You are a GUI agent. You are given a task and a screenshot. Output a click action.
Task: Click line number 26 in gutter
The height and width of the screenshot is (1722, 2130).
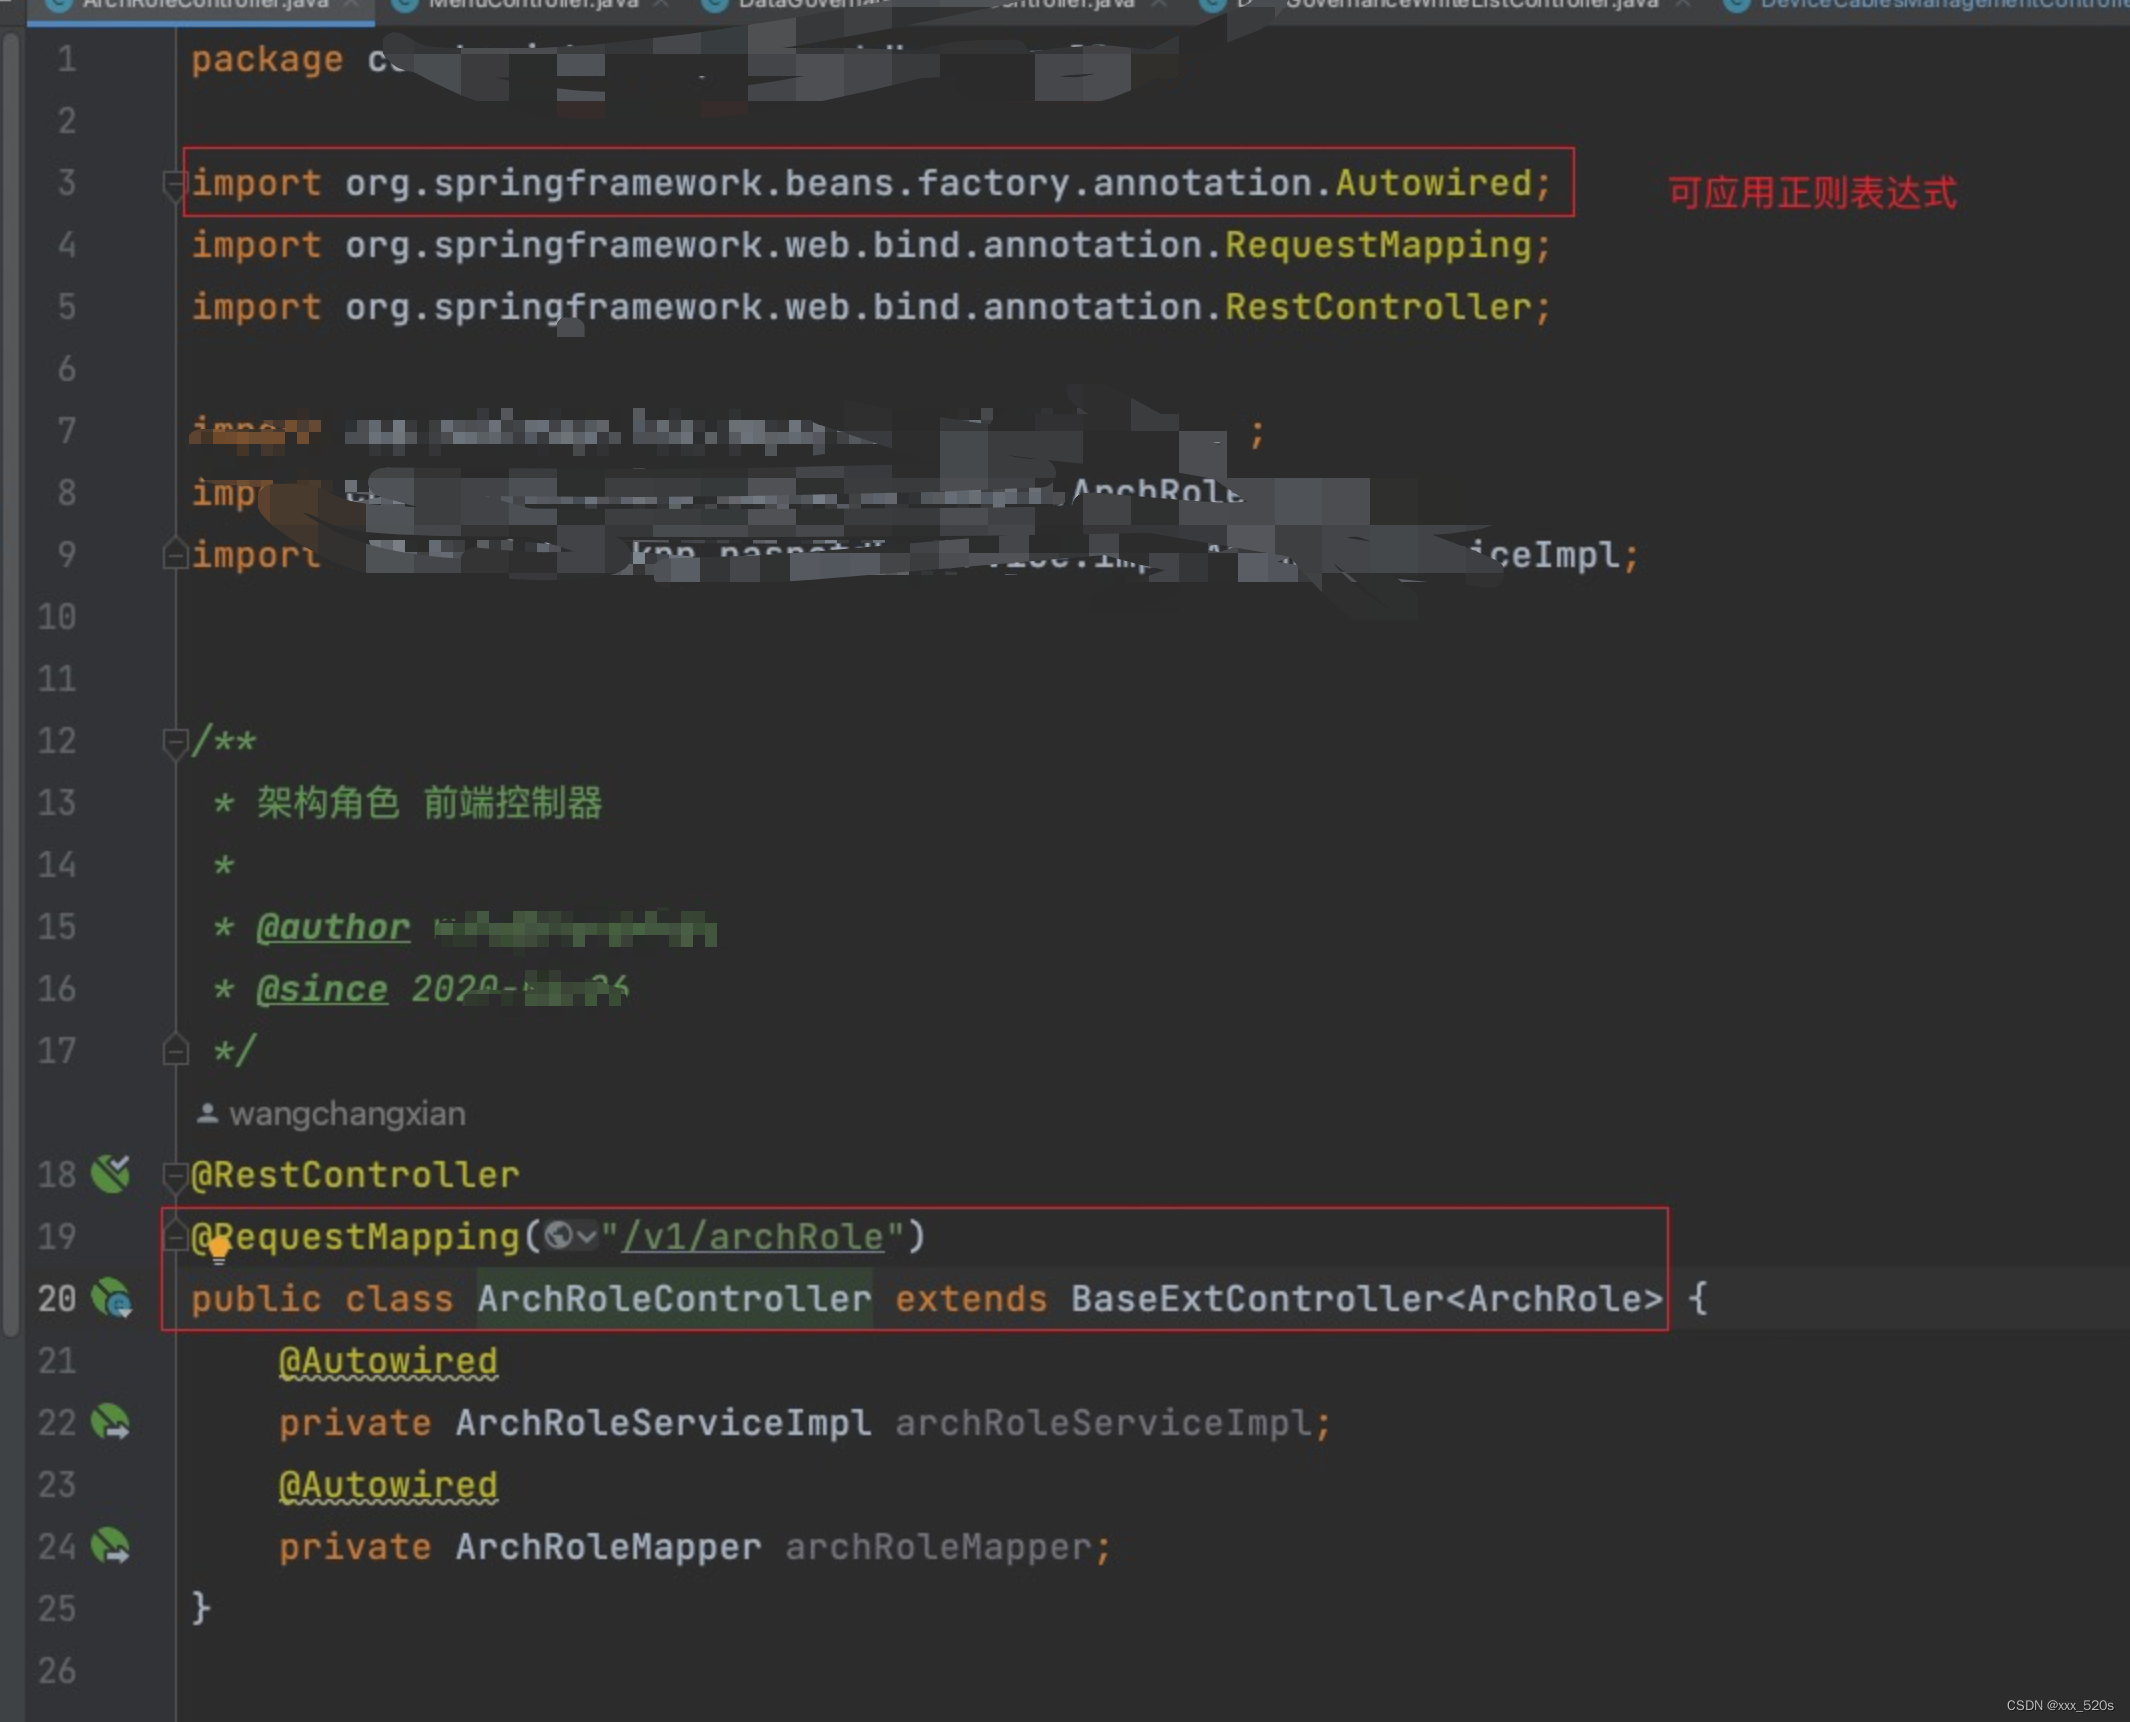57,1670
